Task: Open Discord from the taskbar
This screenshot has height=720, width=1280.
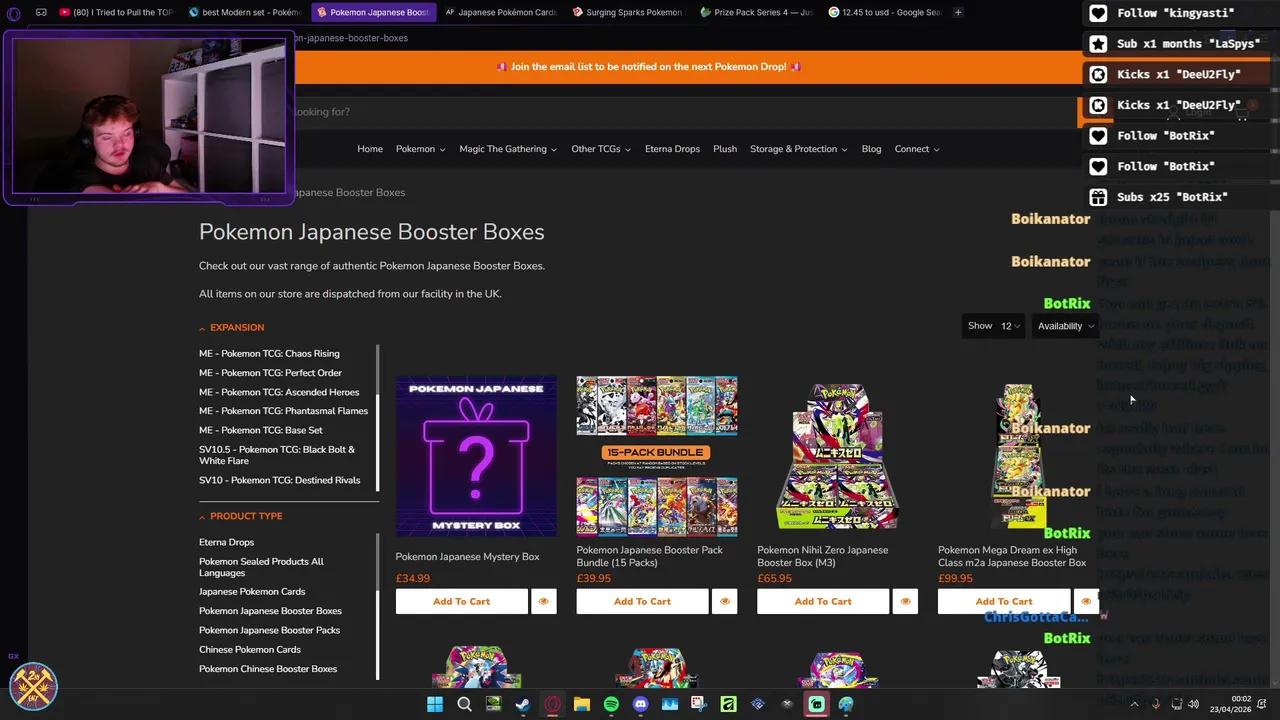Action: [641, 705]
